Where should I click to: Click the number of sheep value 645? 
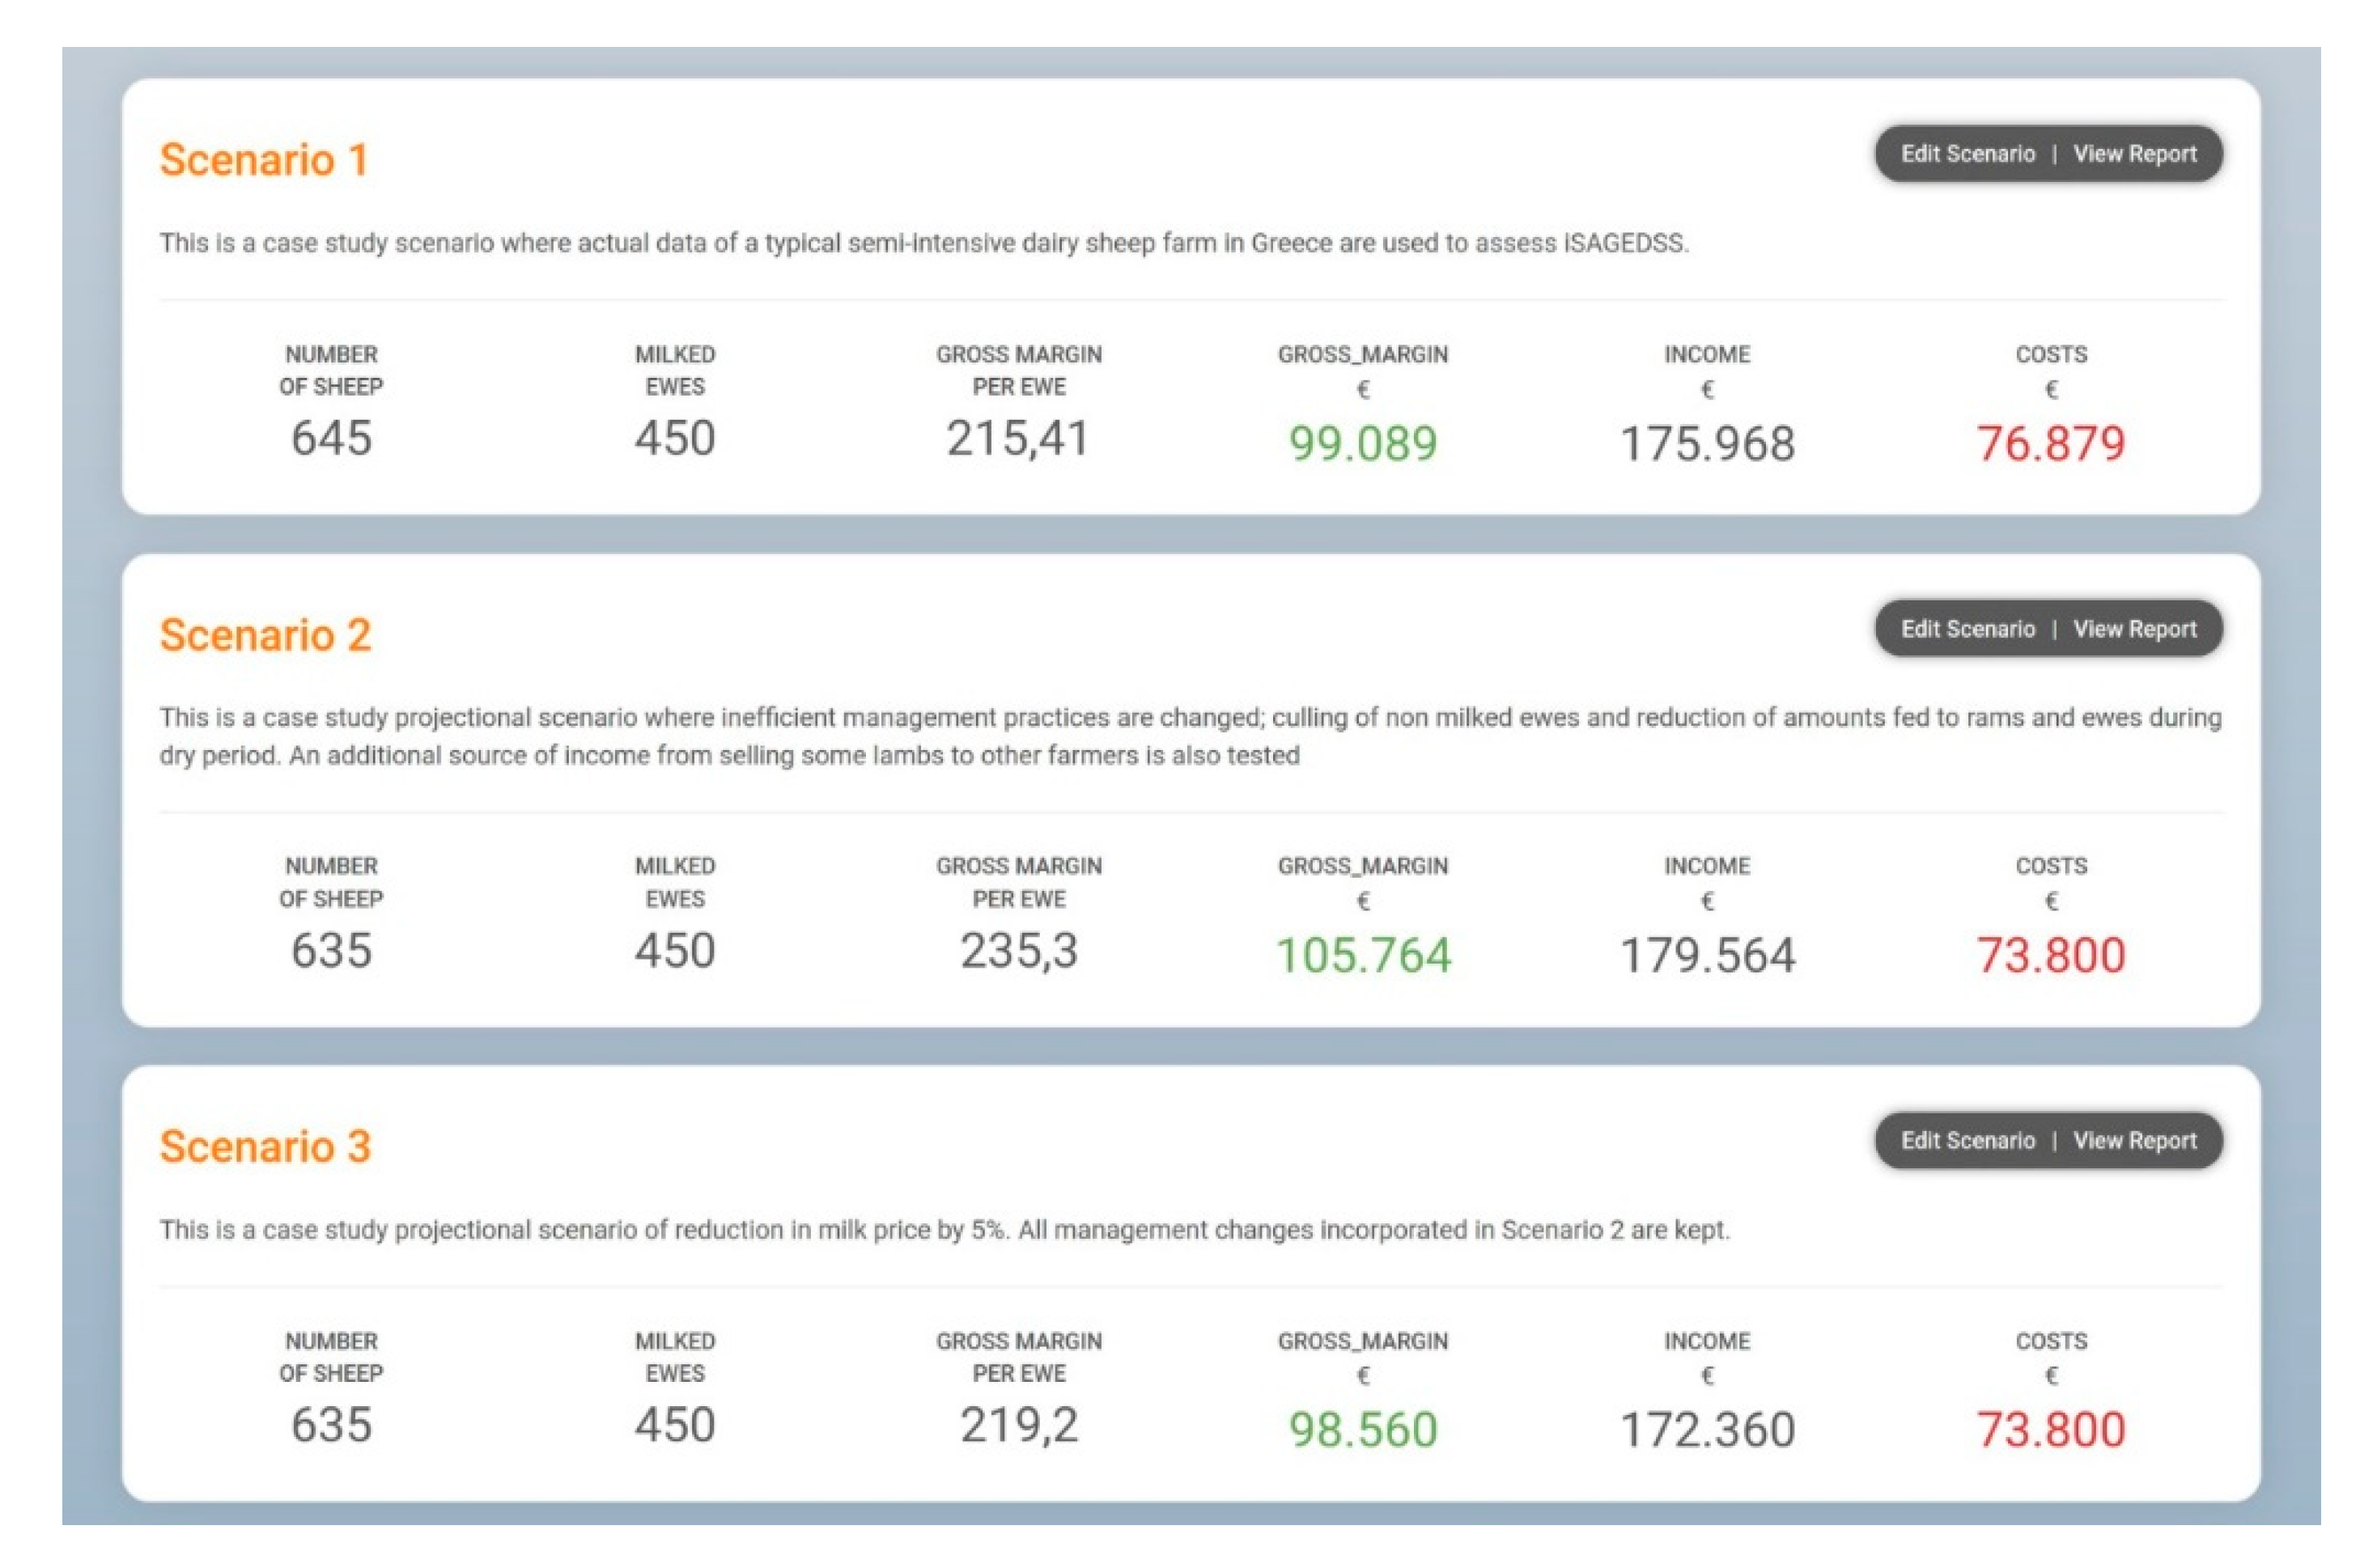pyautogui.click(x=331, y=439)
